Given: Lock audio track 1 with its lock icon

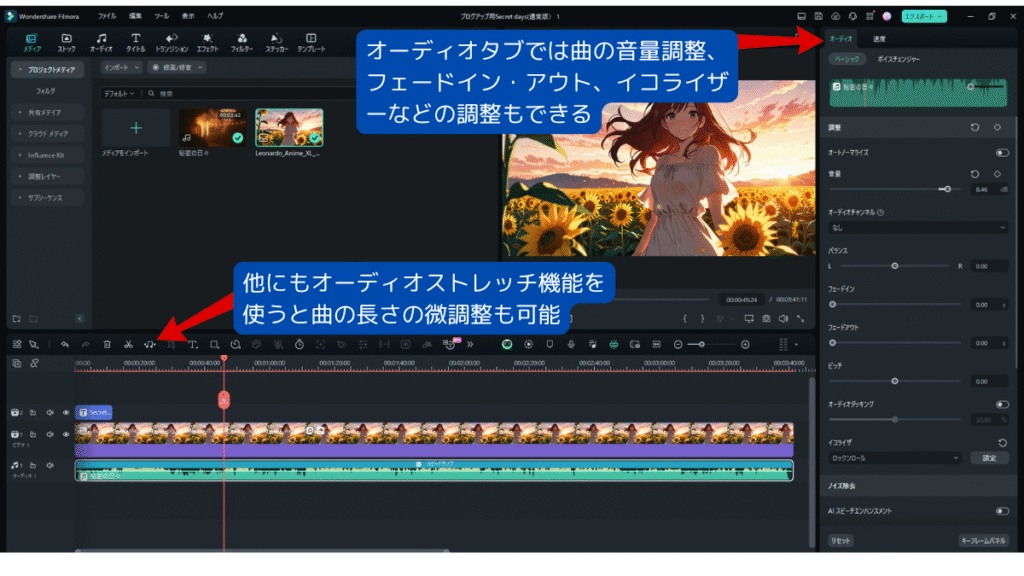Looking at the screenshot, I should pos(33,466).
